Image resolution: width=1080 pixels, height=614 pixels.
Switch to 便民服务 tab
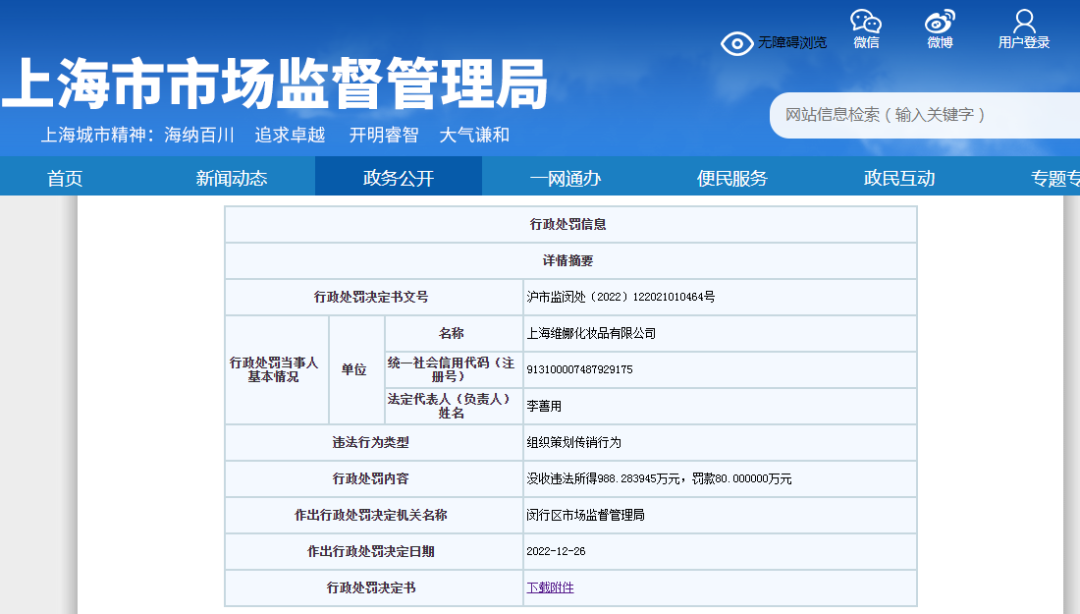[732, 178]
